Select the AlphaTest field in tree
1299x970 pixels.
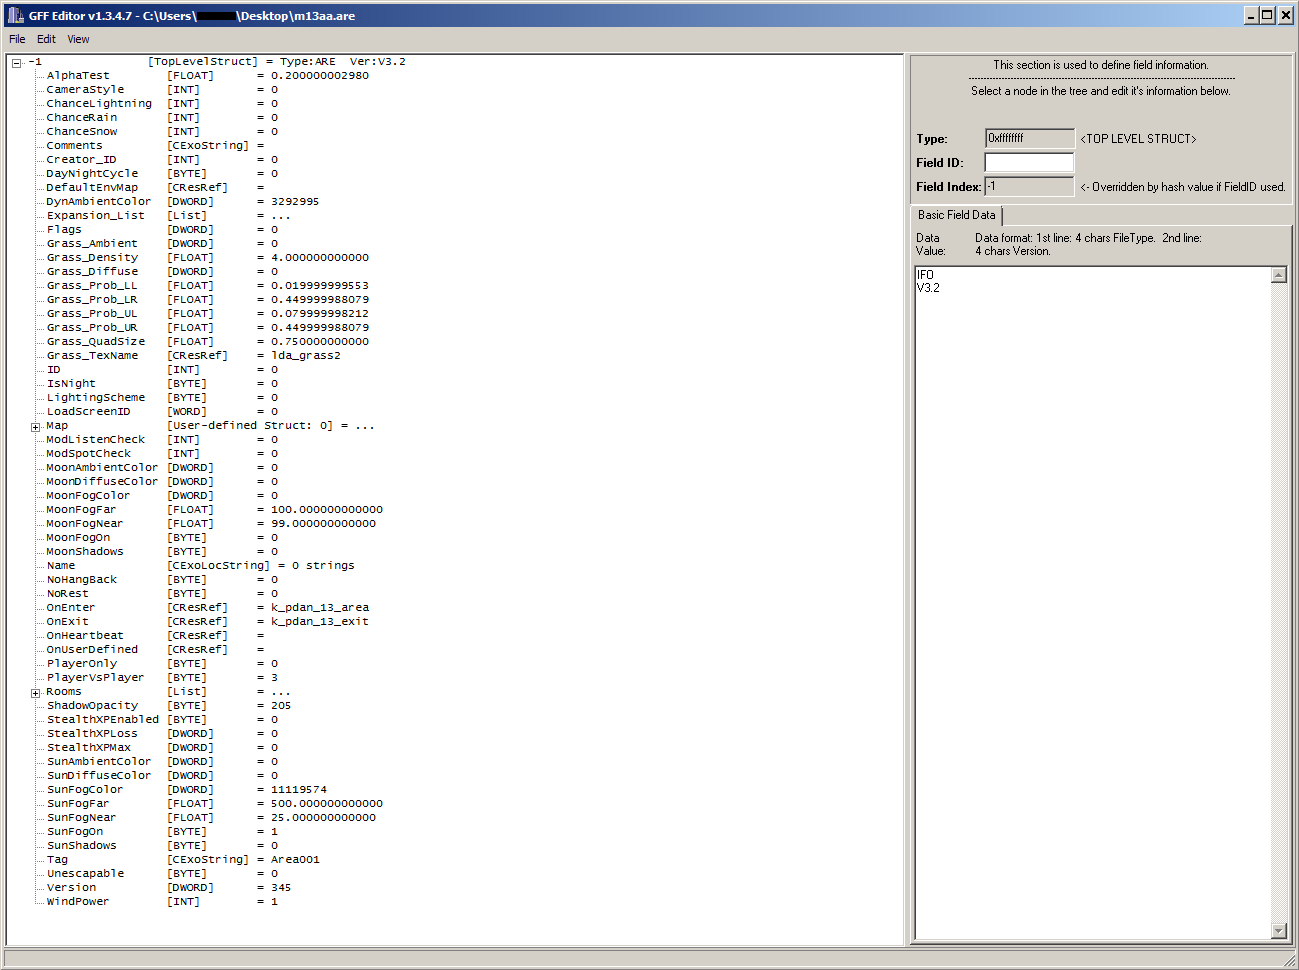[x=78, y=76]
